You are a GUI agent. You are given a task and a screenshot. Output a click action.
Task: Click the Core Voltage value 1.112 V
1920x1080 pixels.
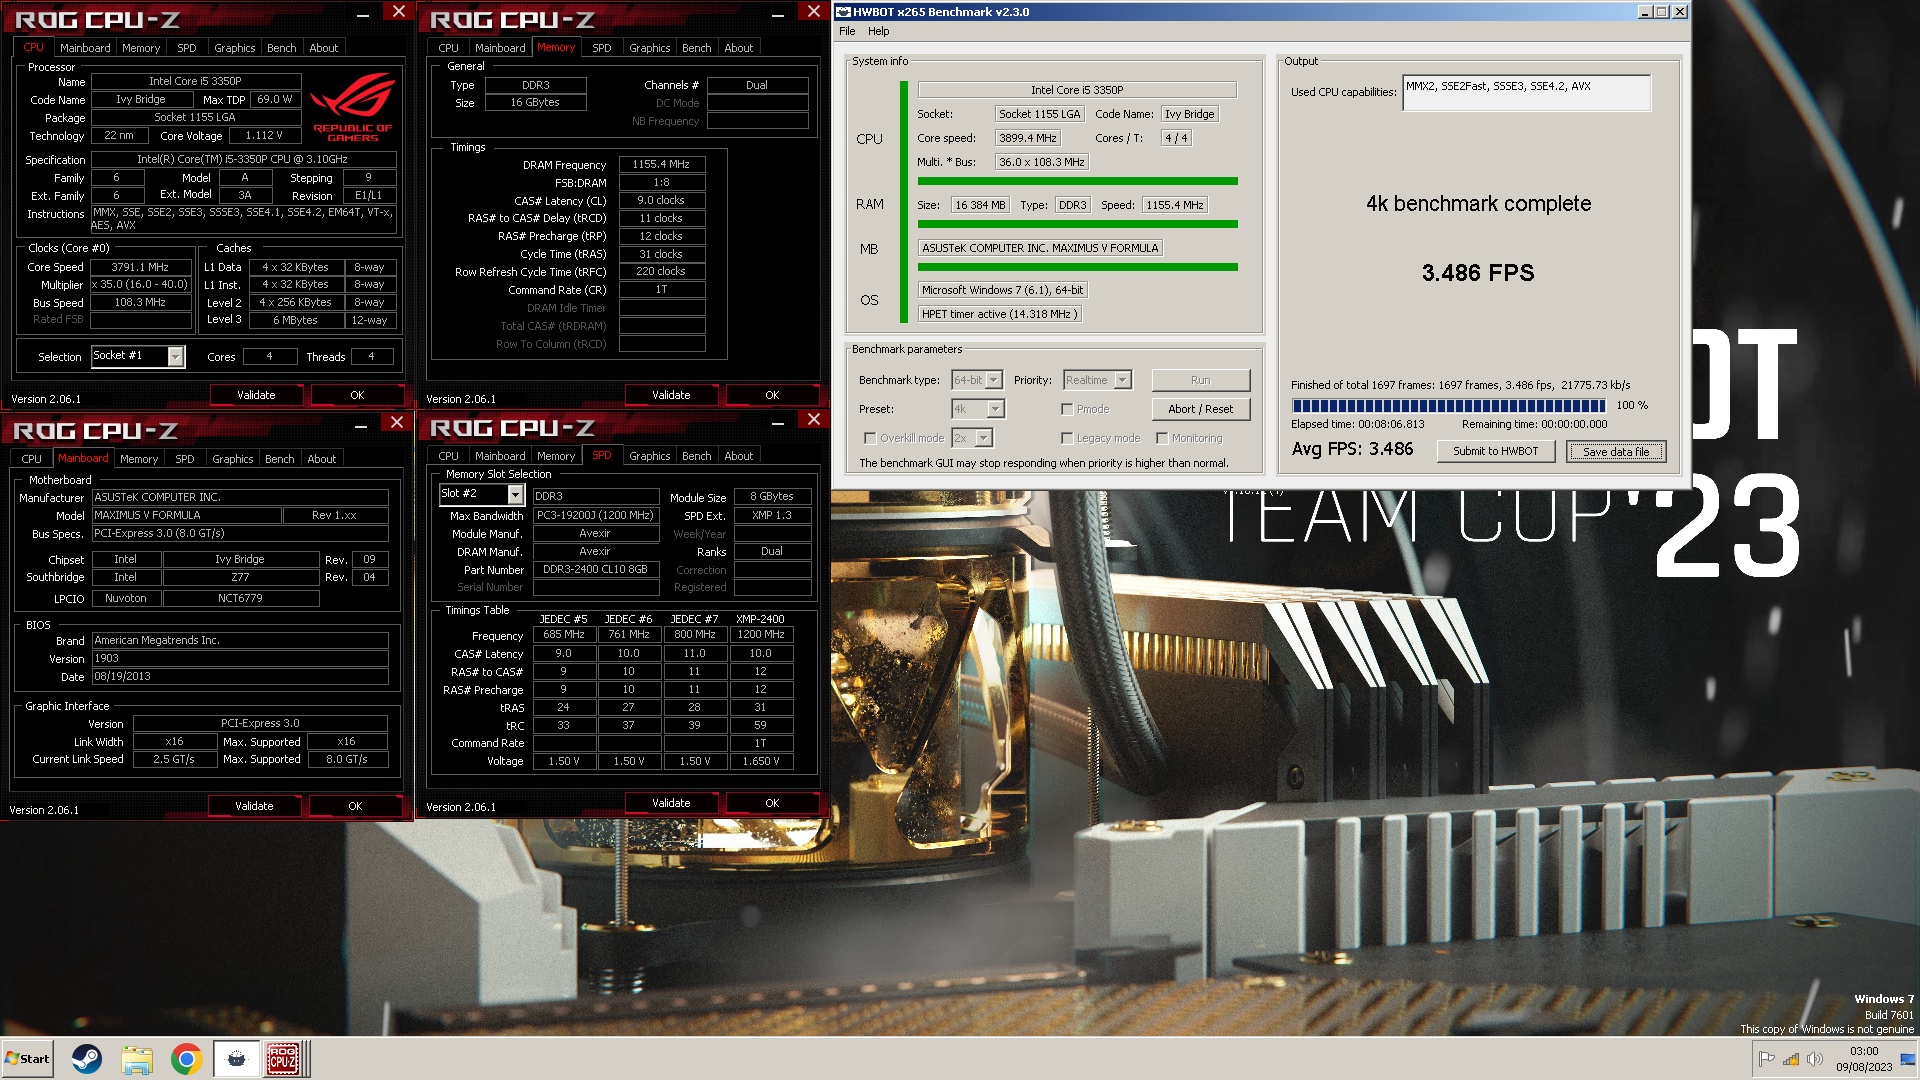point(263,136)
